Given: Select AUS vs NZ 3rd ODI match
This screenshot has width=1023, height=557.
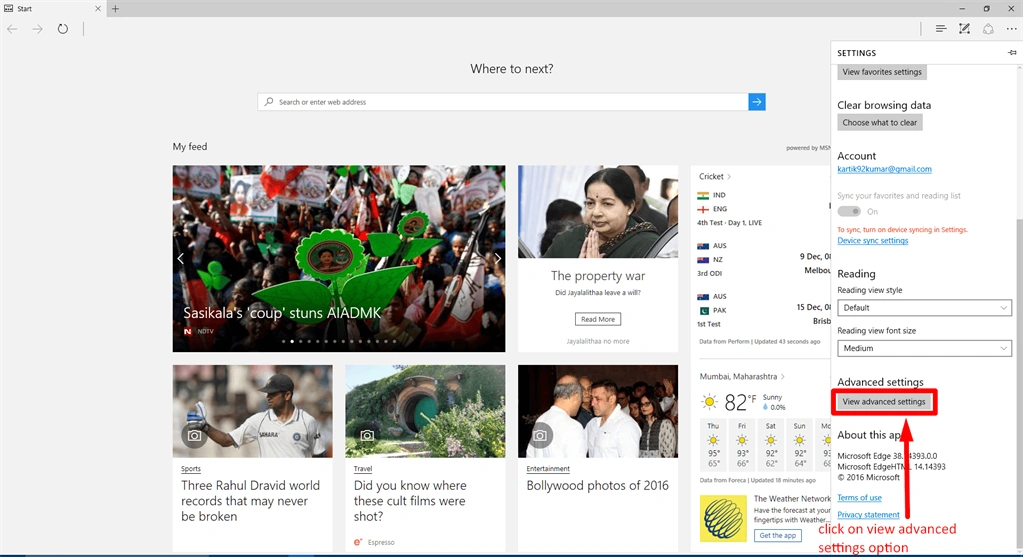Looking at the screenshot, I should tap(763, 260).
